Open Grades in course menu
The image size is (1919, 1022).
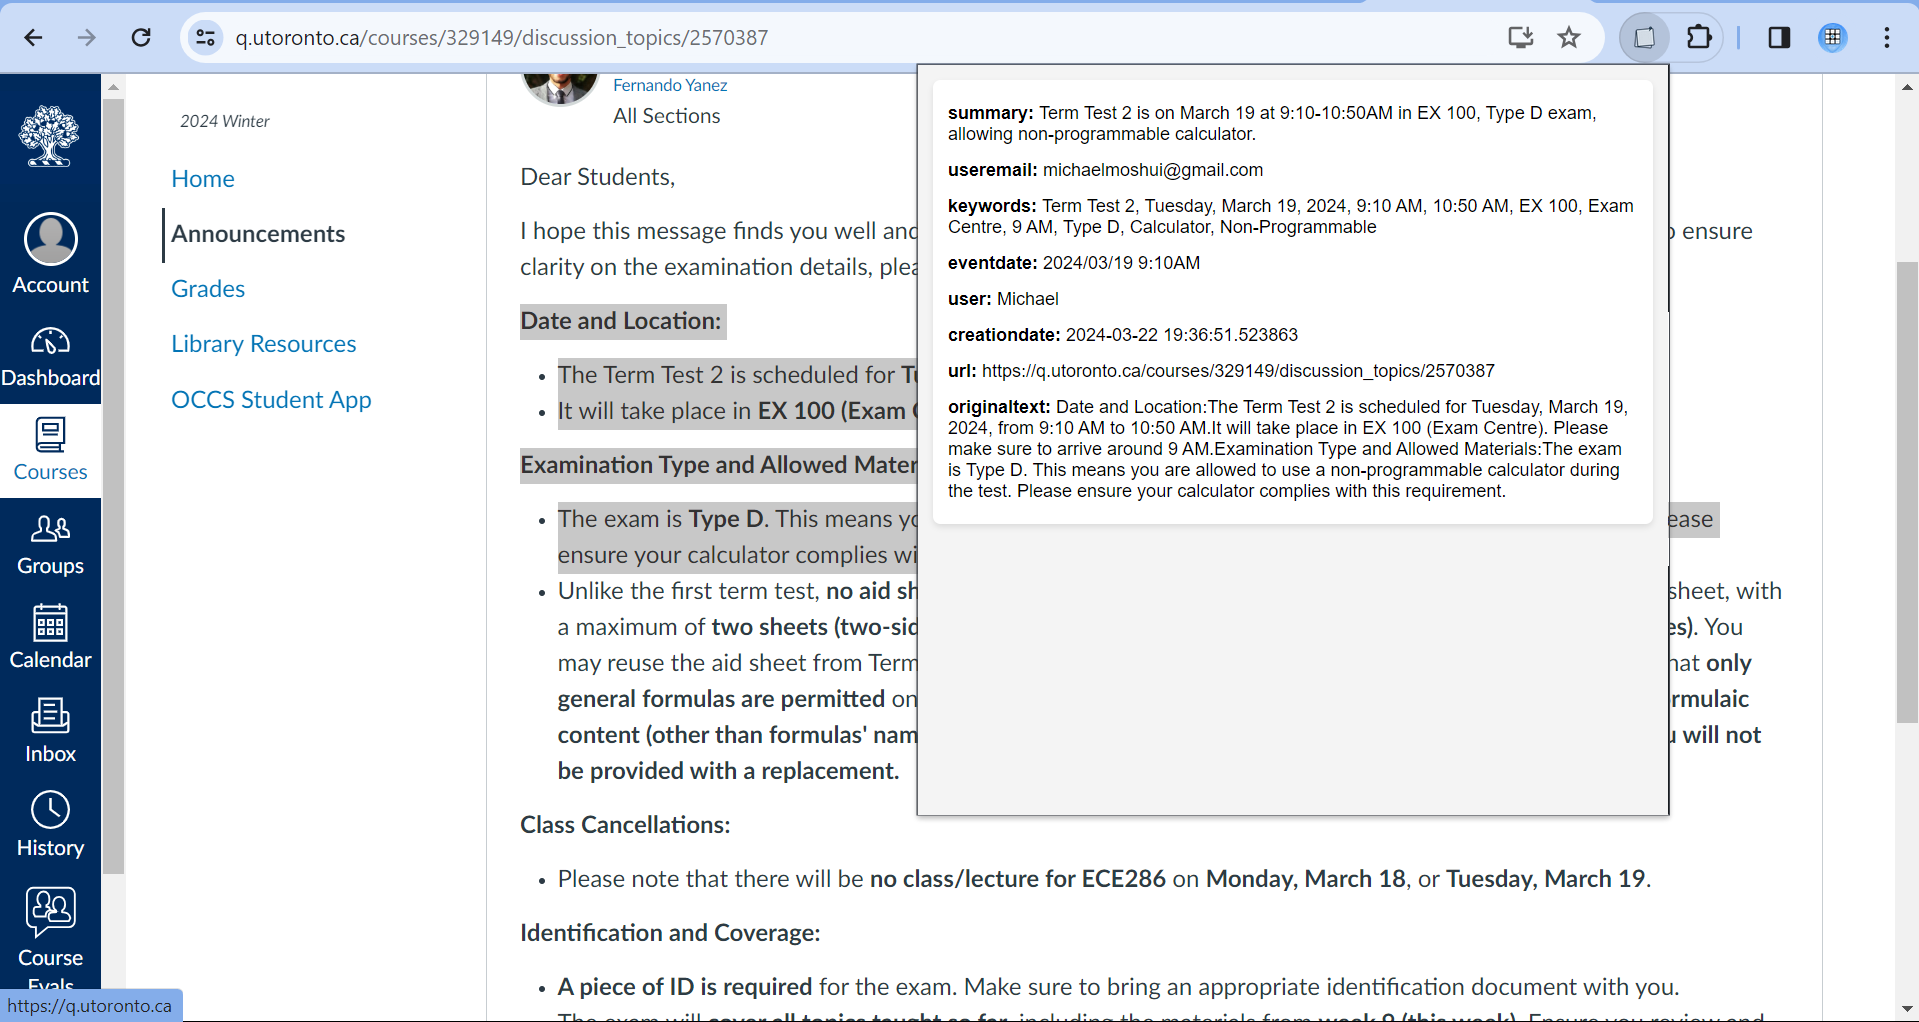click(x=208, y=289)
